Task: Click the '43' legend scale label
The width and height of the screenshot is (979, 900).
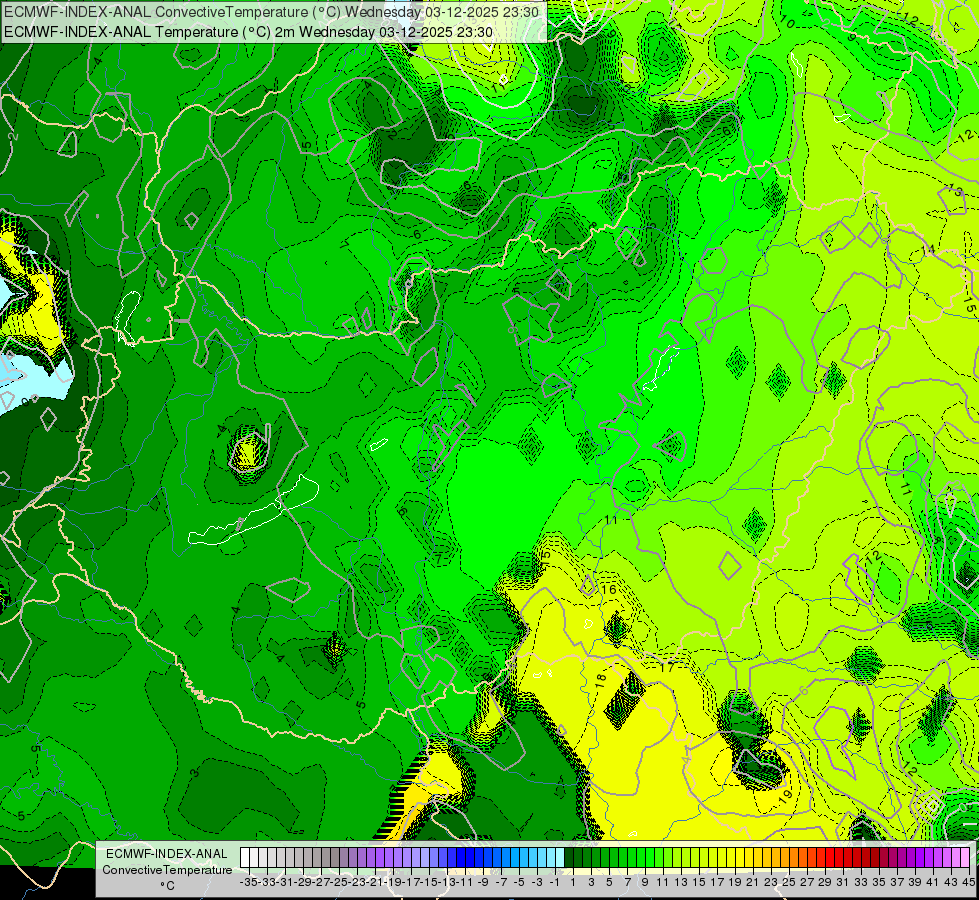Action: point(951,882)
